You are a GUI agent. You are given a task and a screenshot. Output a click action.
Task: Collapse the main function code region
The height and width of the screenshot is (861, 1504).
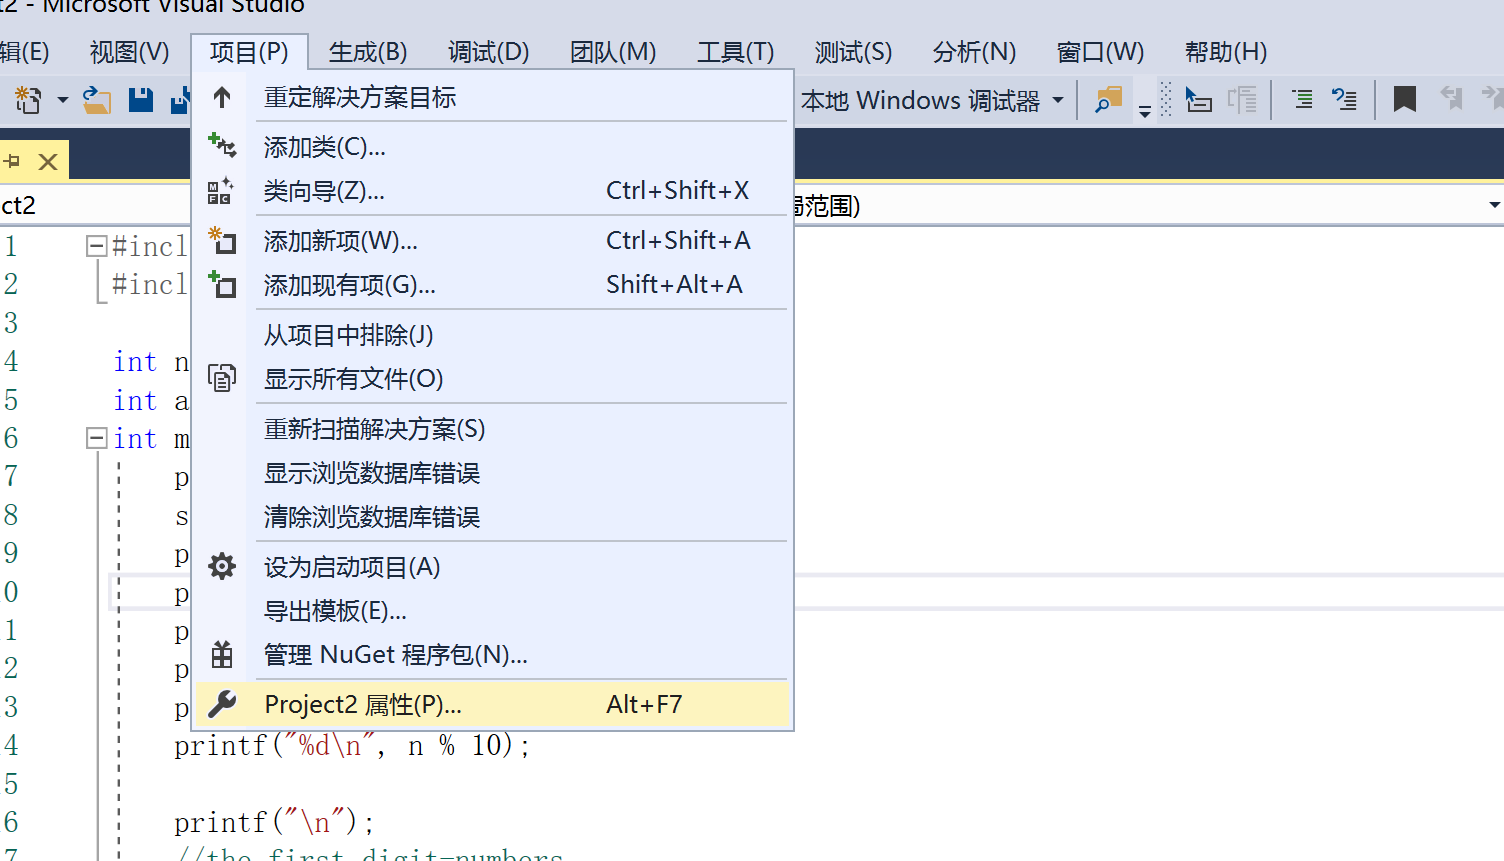(x=95, y=438)
